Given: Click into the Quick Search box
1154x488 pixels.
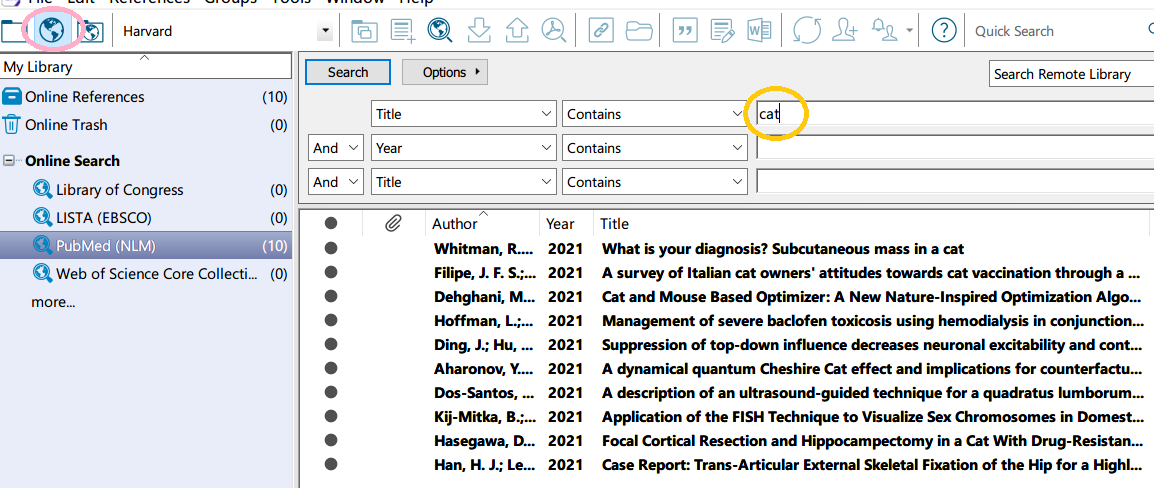Looking at the screenshot, I should click(1060, 31).
